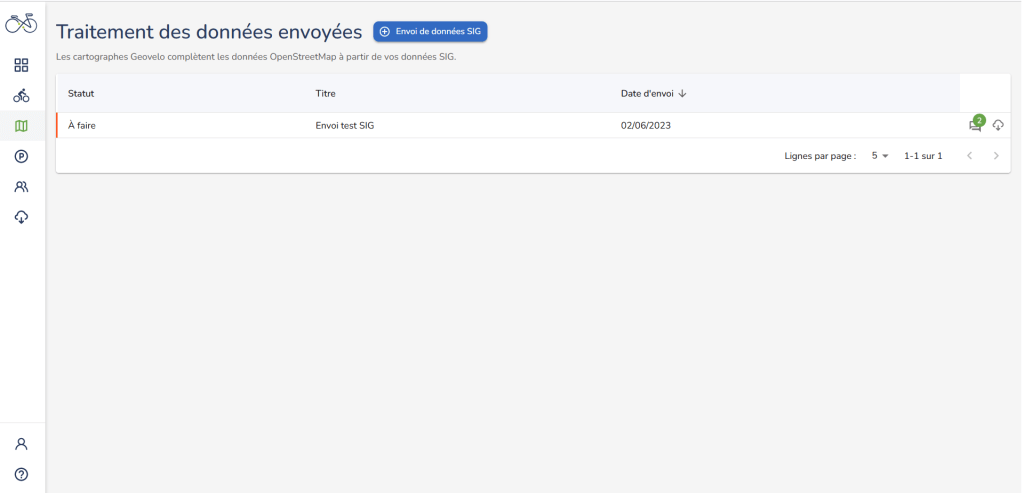The width and height of the screenshot is (1024, 493).
Task: Open the cyclist icon in sidebar
Action: pyautogui.click(x=22, y=95)
